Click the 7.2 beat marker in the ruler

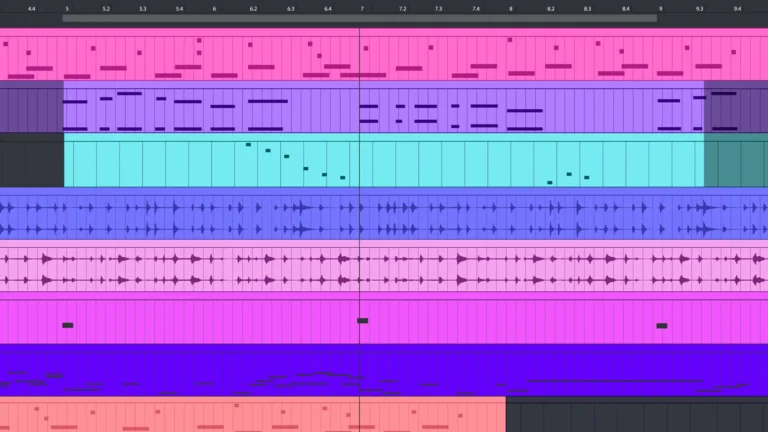(402, 8)
